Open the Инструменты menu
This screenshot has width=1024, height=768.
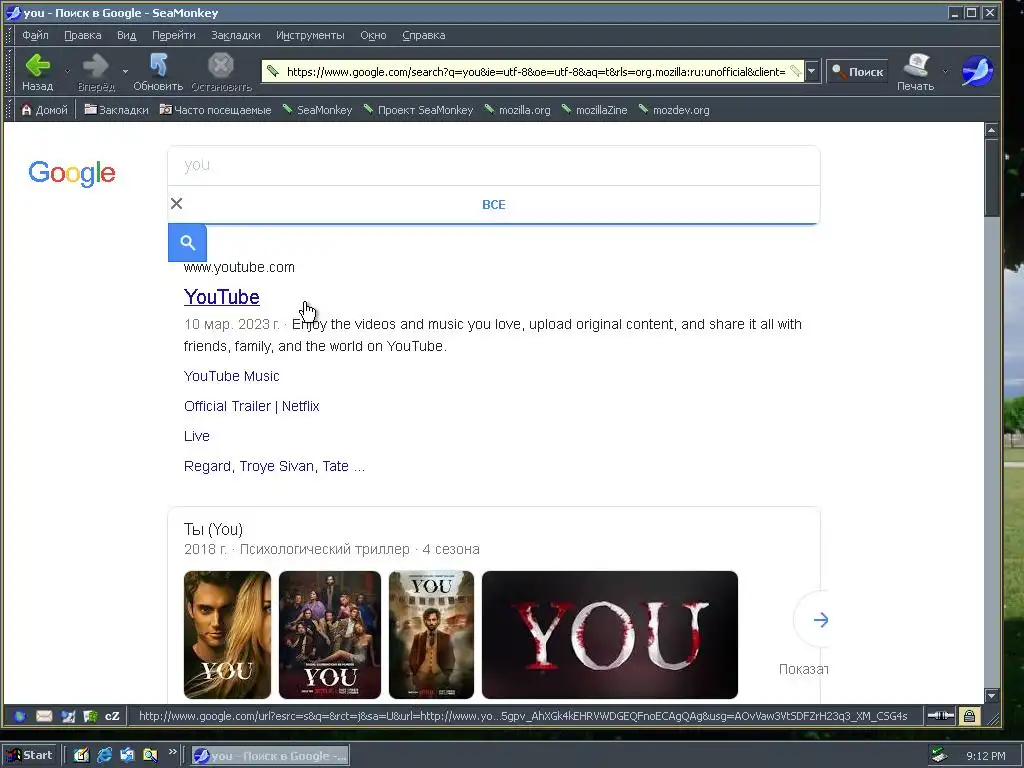[x=310, y=35]
